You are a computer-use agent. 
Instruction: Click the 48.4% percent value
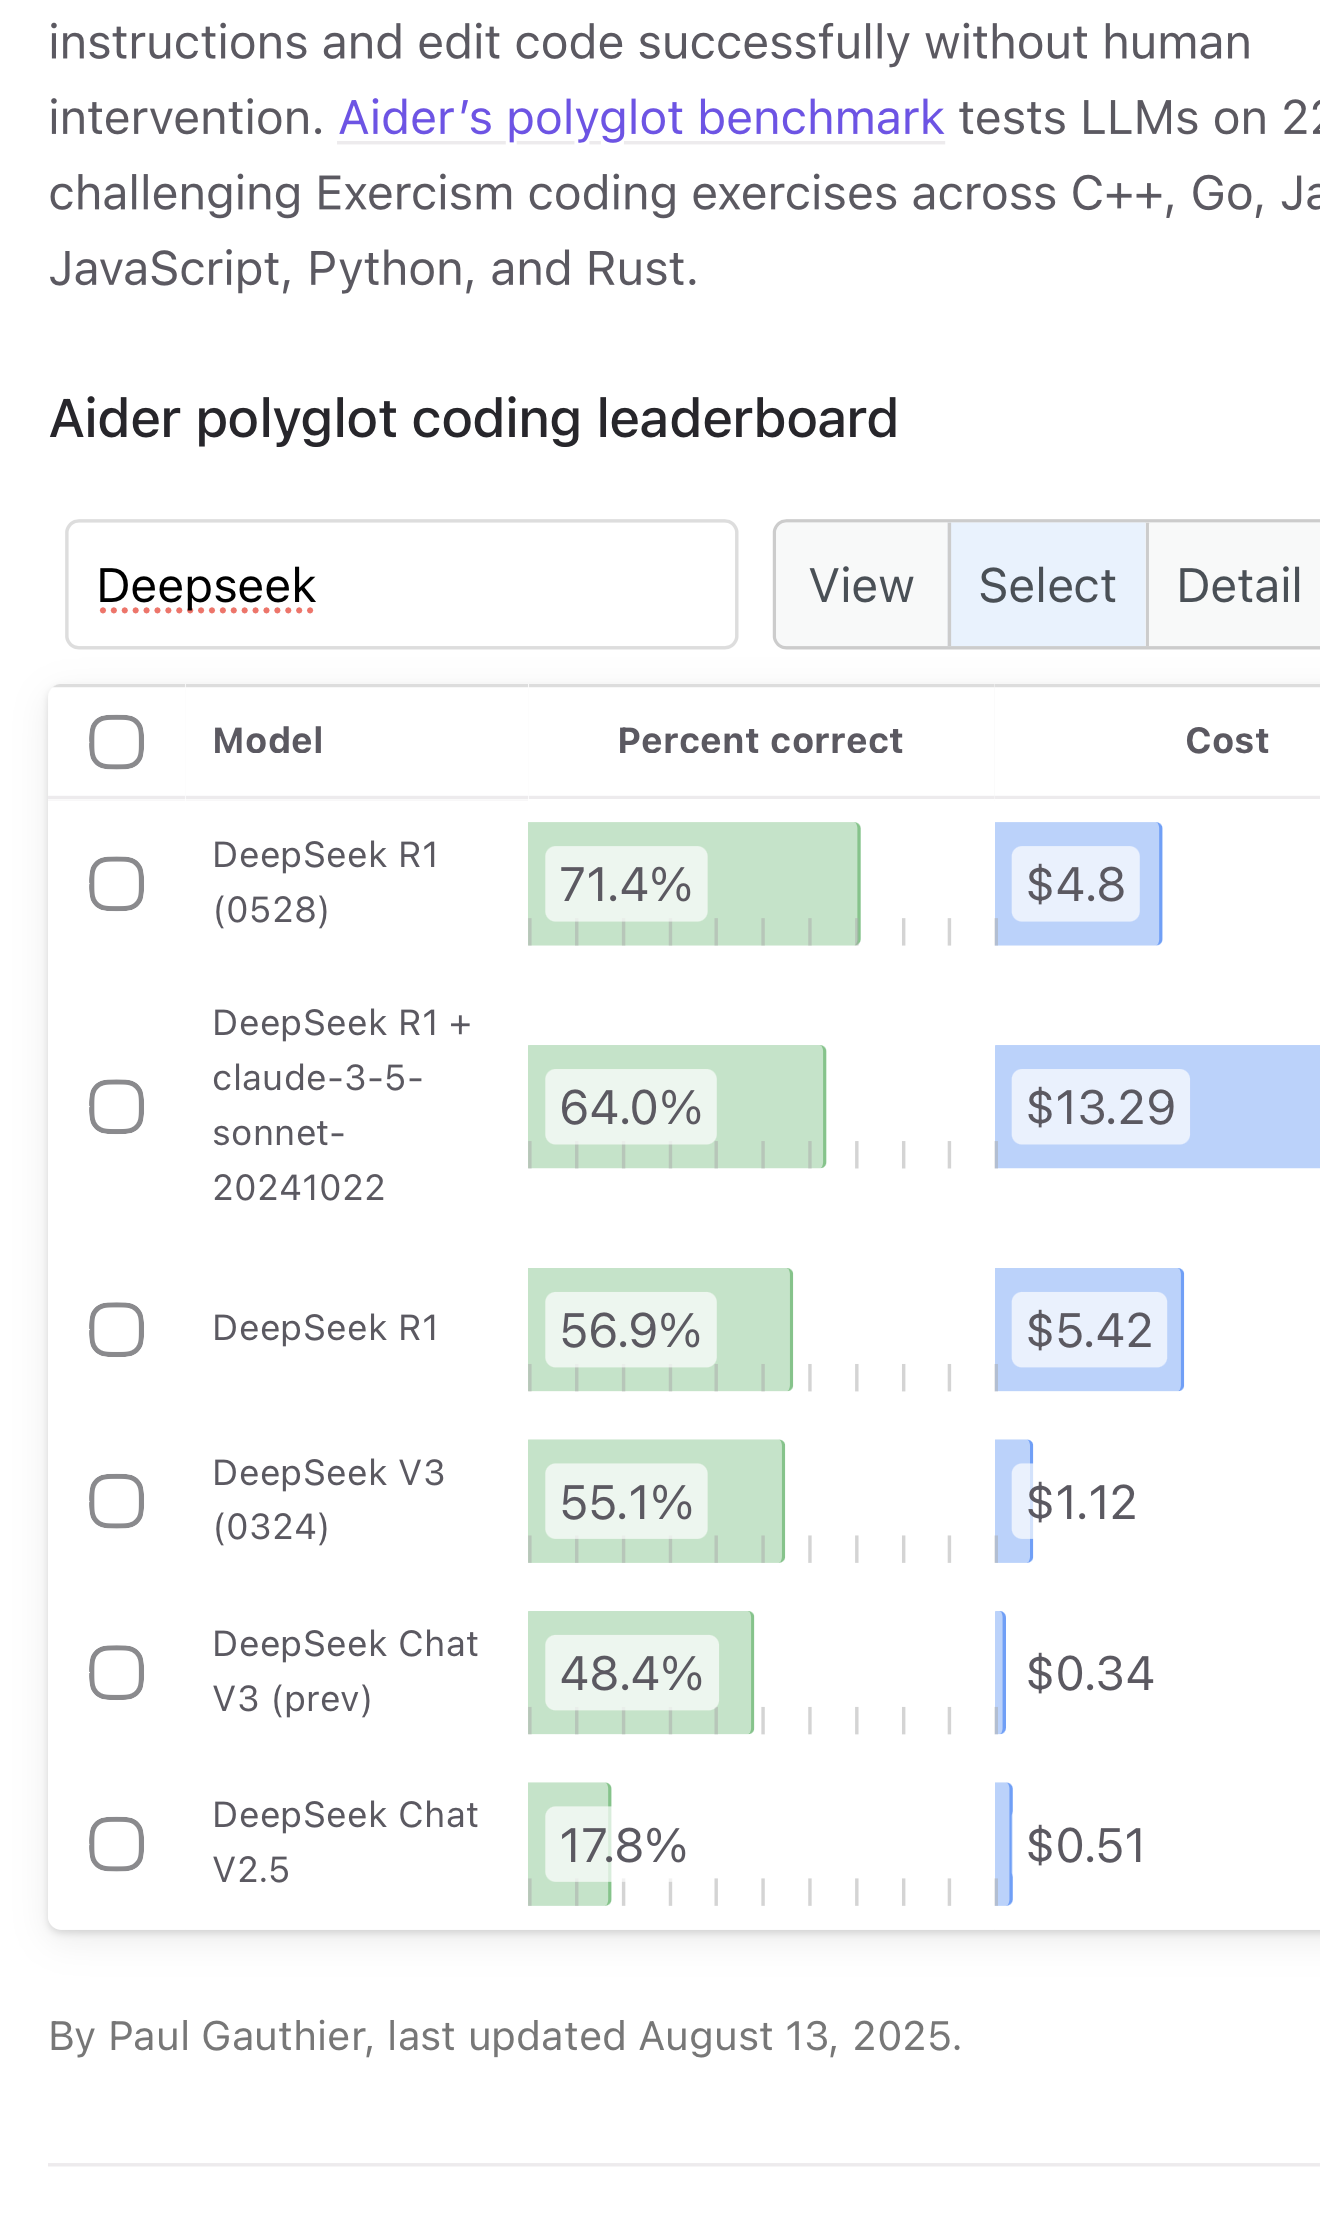[632, 1673]
